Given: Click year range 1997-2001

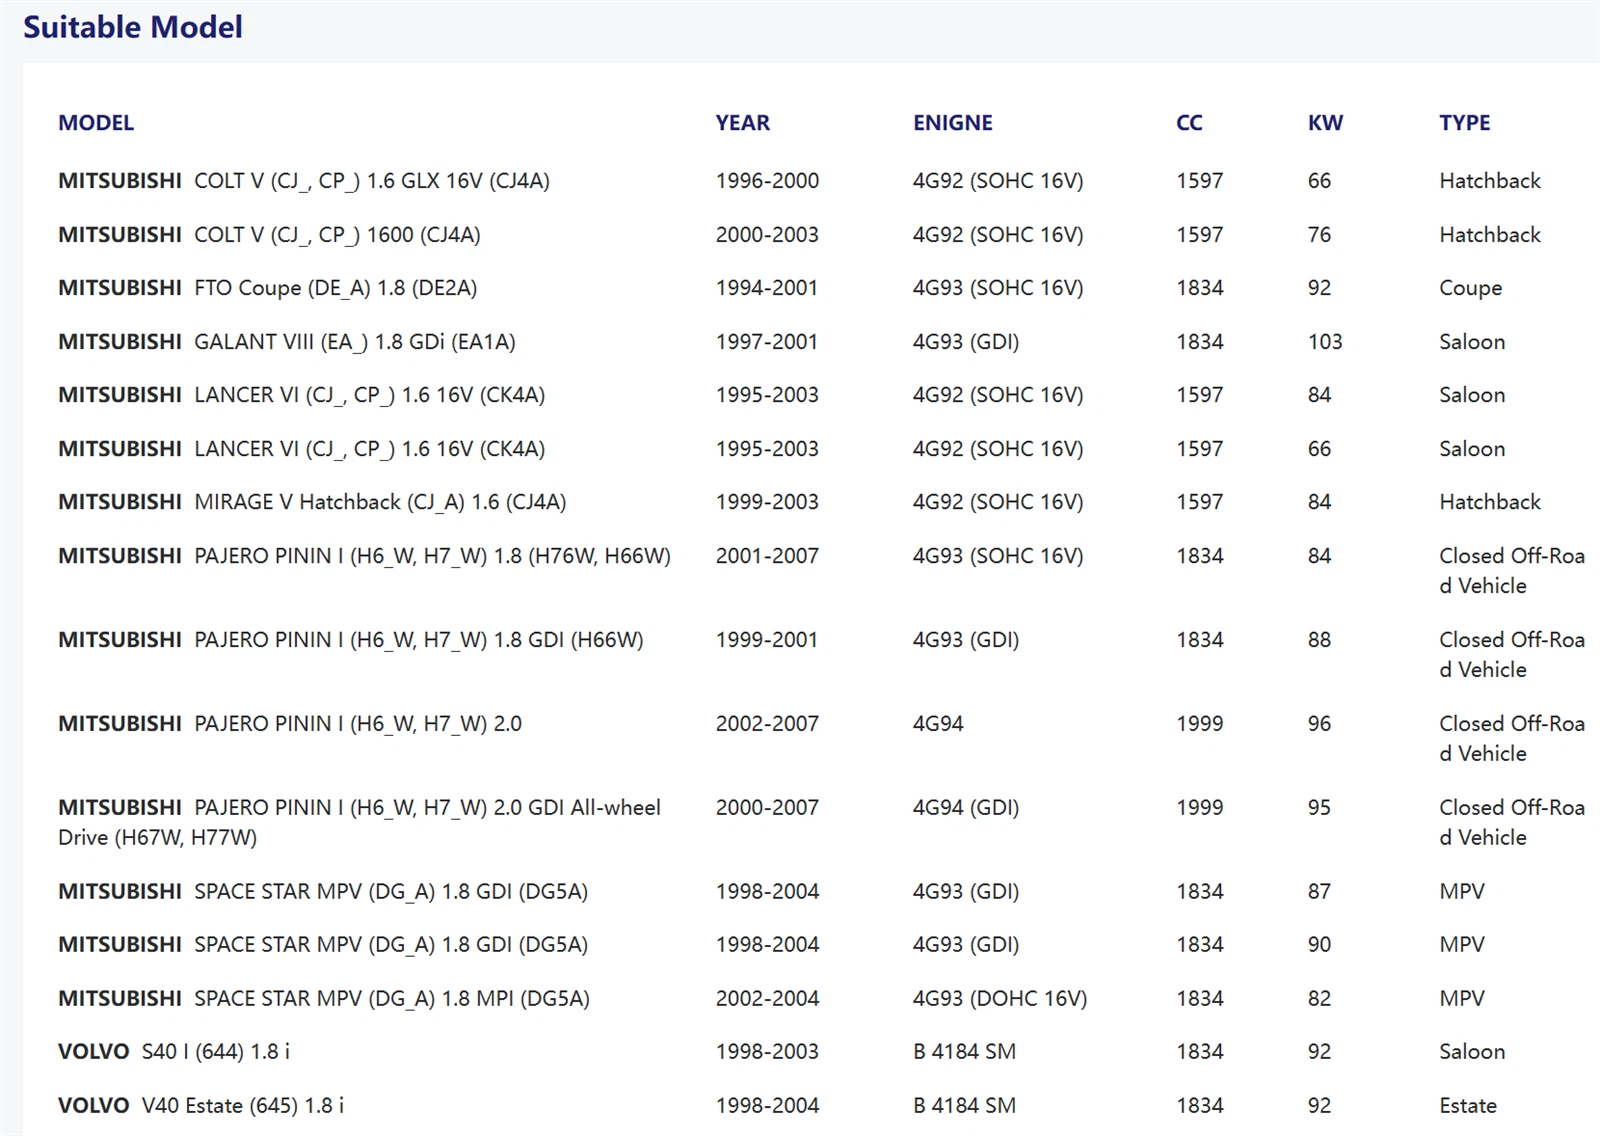Looking at the screenshot, I should 767,342.
